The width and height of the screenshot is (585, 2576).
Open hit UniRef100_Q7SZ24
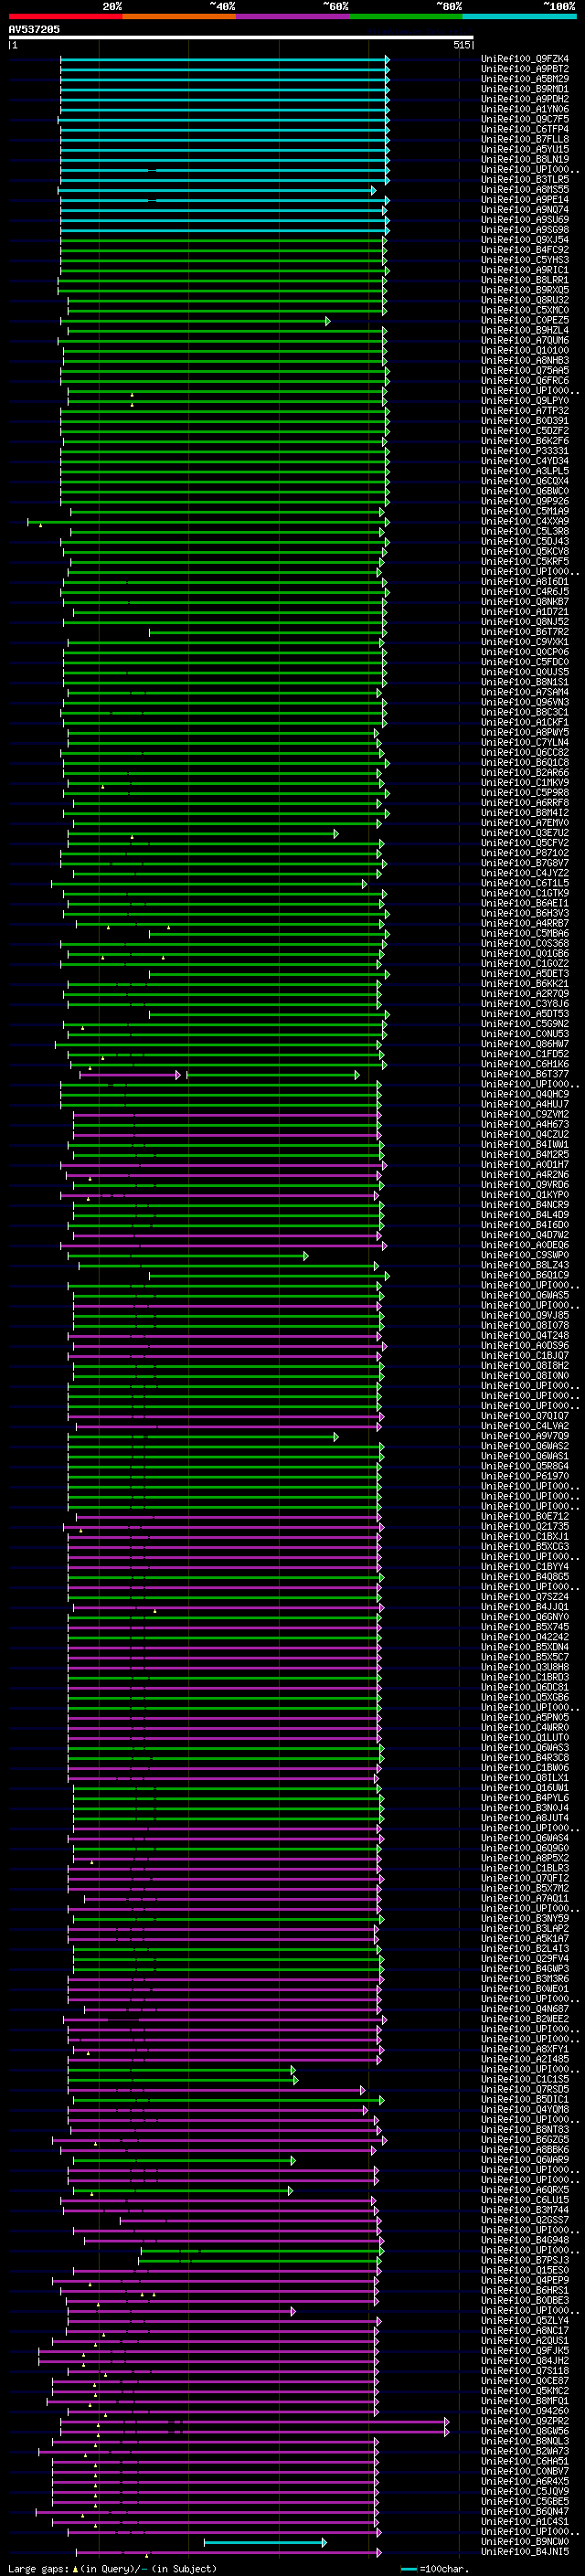tap(525, 1598)
